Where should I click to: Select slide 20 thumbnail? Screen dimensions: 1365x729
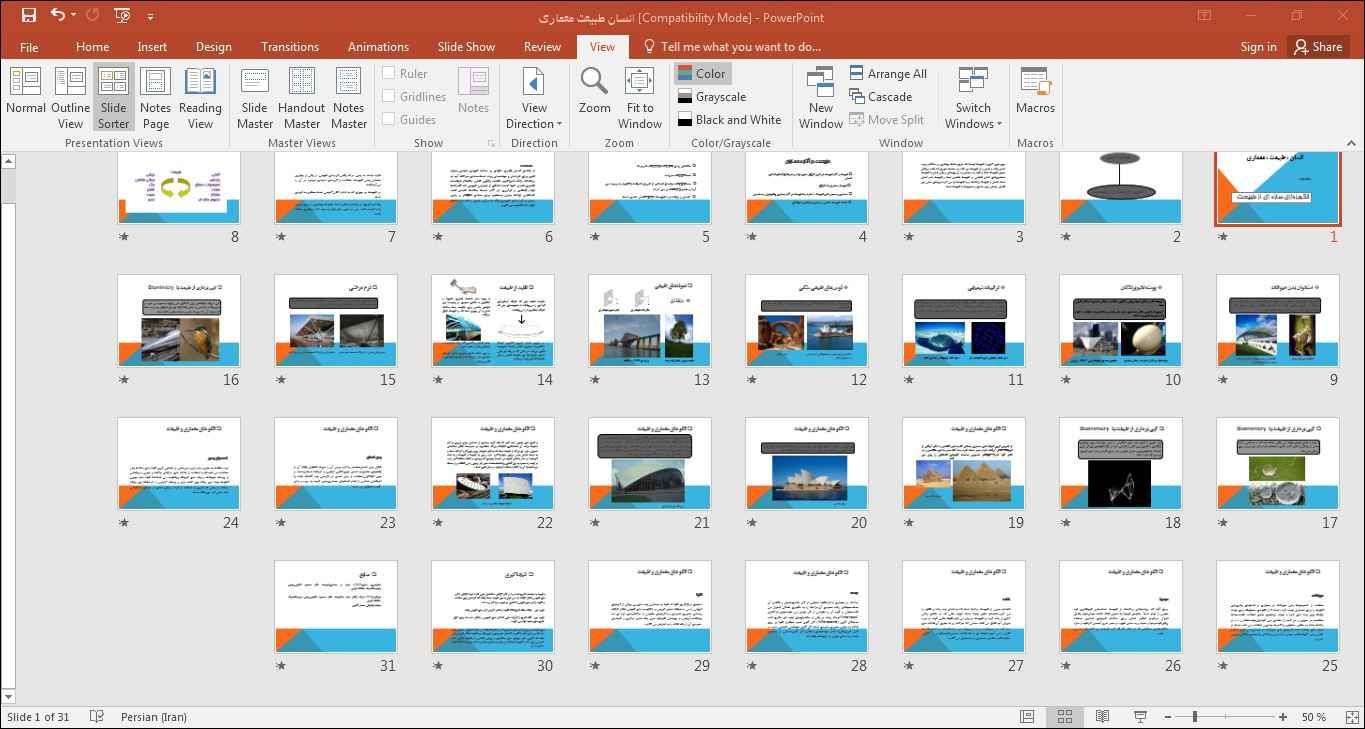point(807,464)
